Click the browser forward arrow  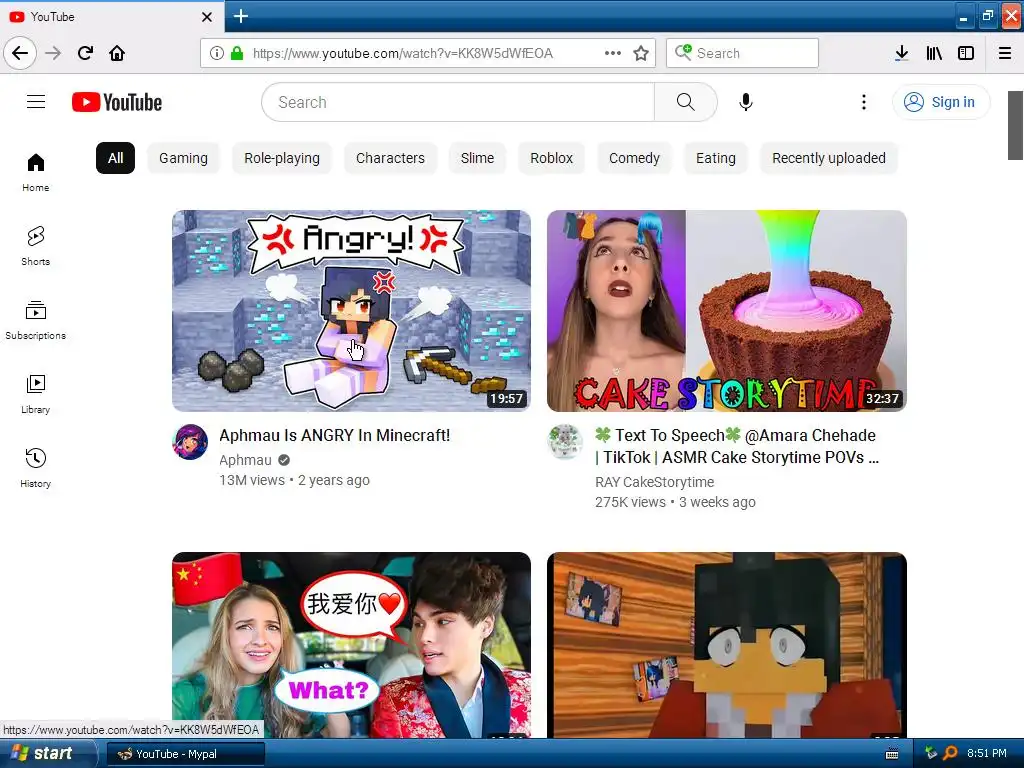54,53
